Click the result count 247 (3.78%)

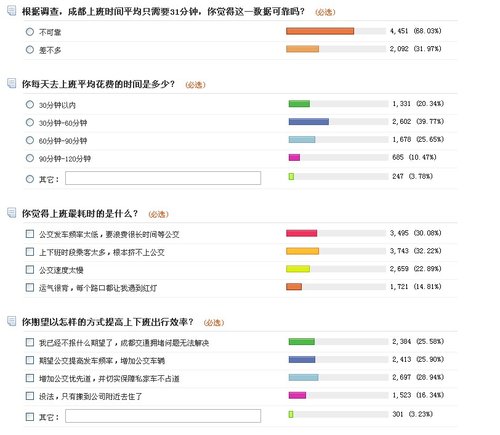click(x=413, y=176)
